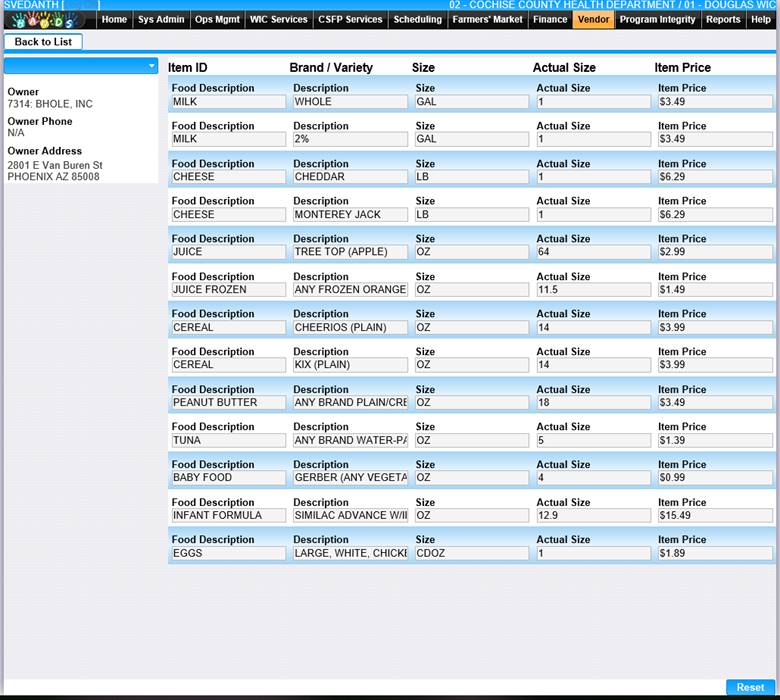This screenshot has width=780, height=700.
Task: Click the 64 actual size field
Action: 593,252
